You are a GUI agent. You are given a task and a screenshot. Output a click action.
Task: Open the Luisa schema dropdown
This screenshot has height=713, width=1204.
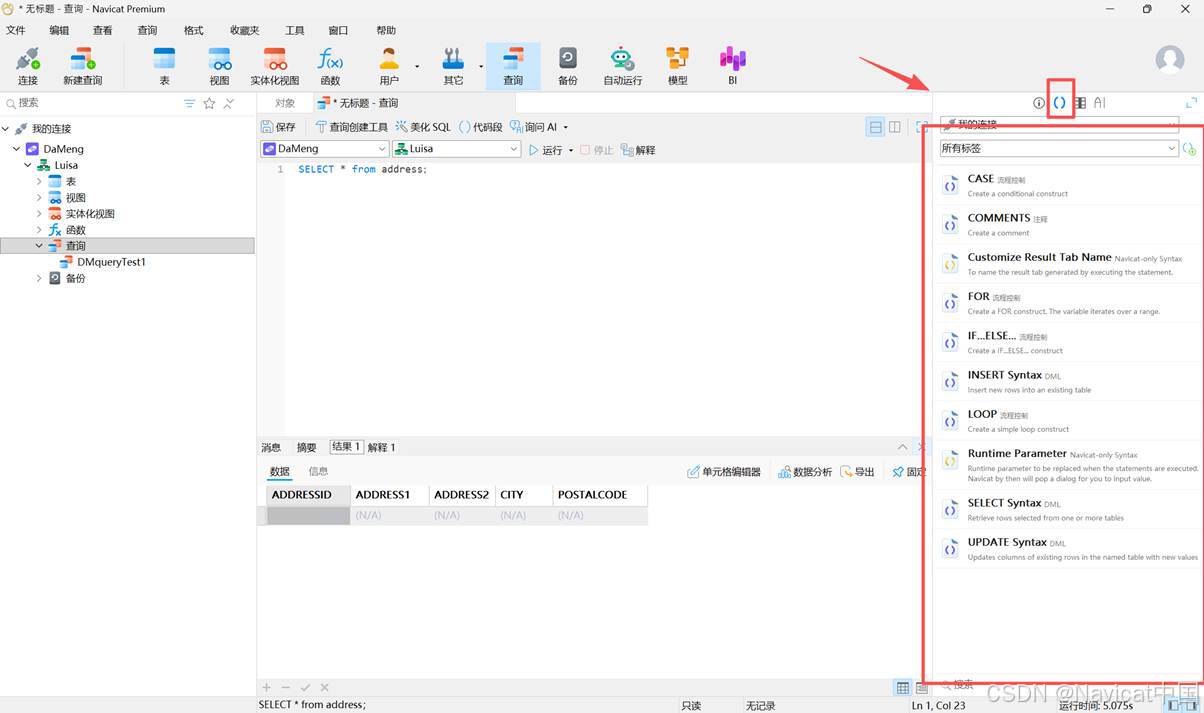click(457, 149)
